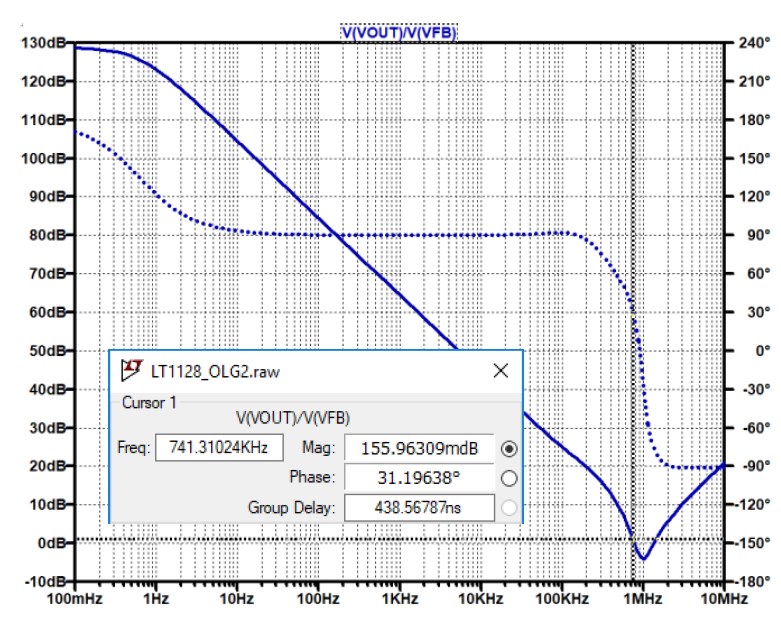Click the 130dB label on magnitude axis

pos(41,43)
